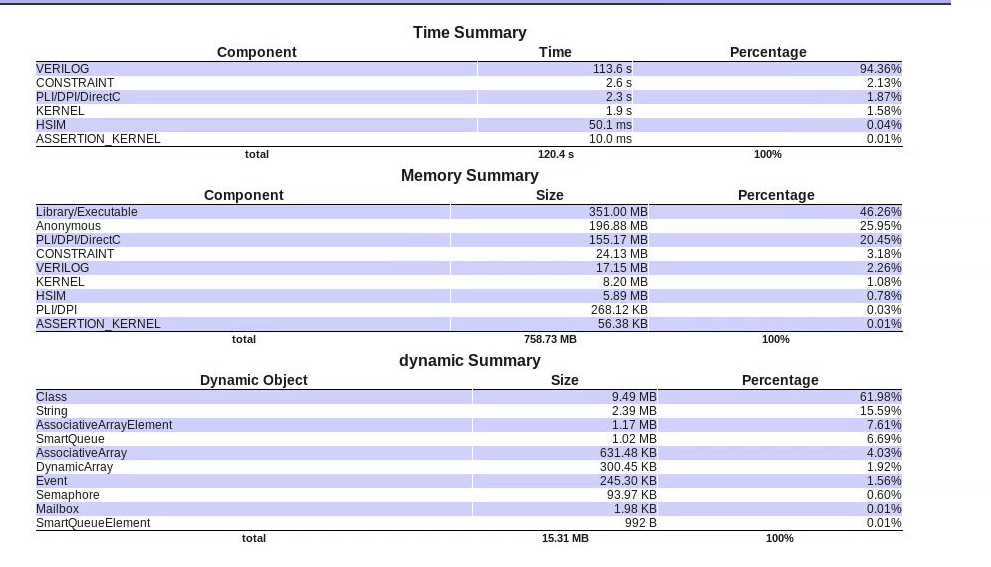Viewport: 991px width, 567px height.
Task: Click the DynamicArray row
Action: tap(469, 466)
